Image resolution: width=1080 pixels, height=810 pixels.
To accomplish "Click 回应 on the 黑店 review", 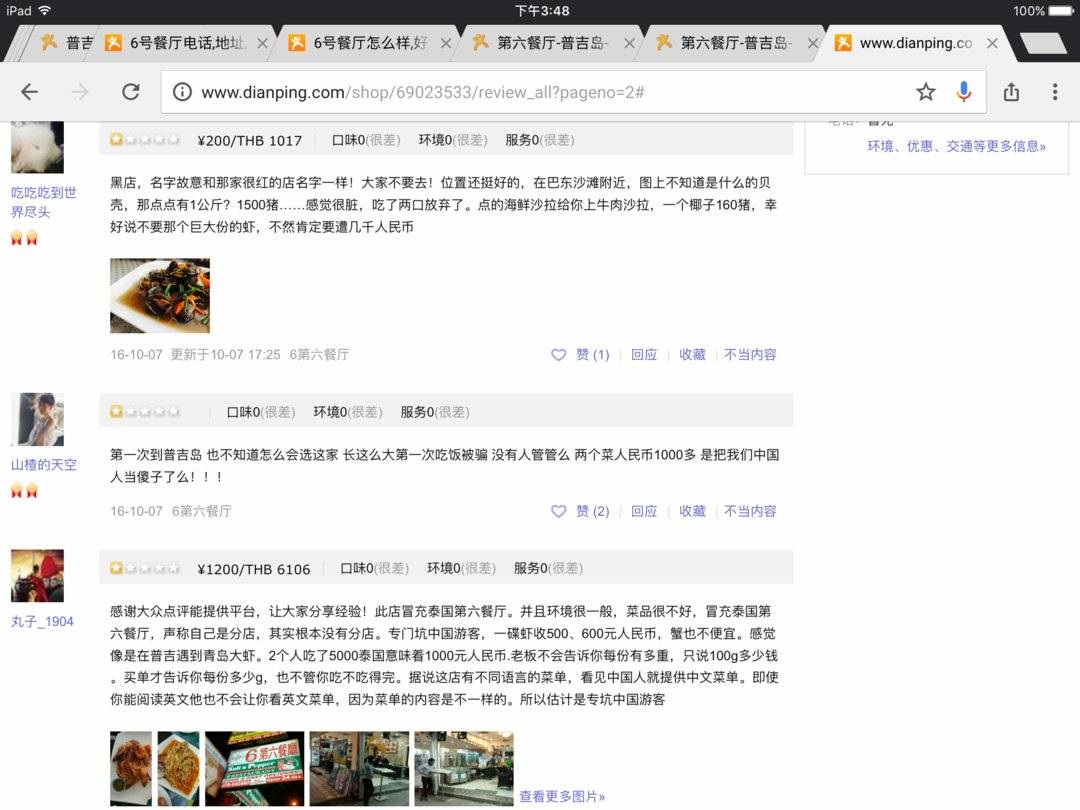I will [x=644, y=355].
